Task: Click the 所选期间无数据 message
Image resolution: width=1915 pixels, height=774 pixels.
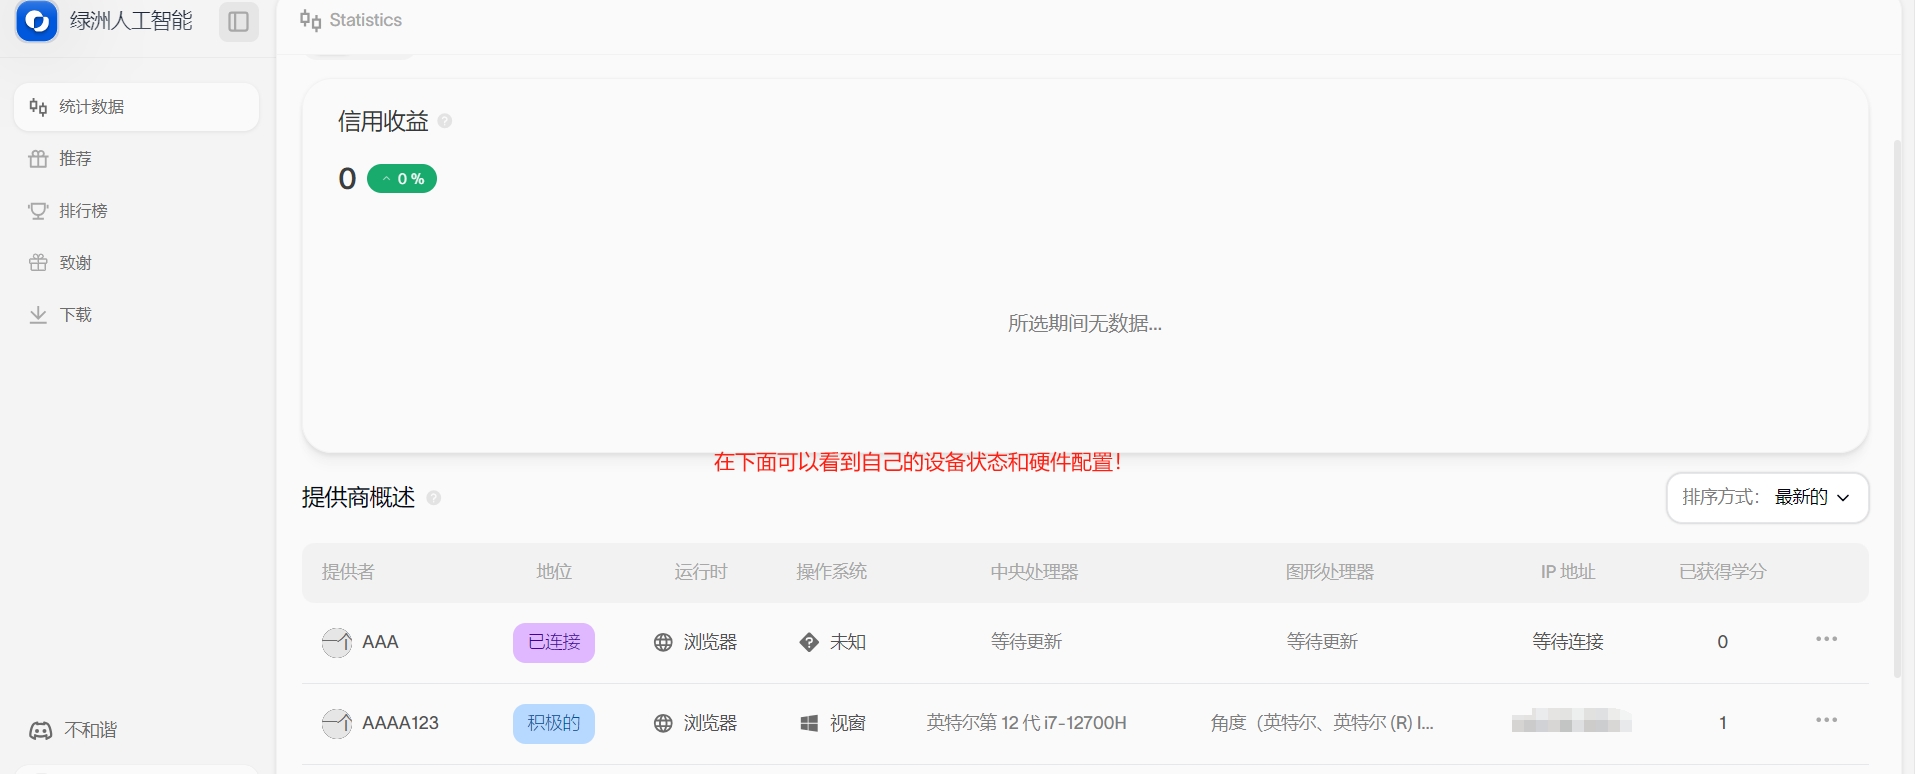Action: coord(1085,324)
